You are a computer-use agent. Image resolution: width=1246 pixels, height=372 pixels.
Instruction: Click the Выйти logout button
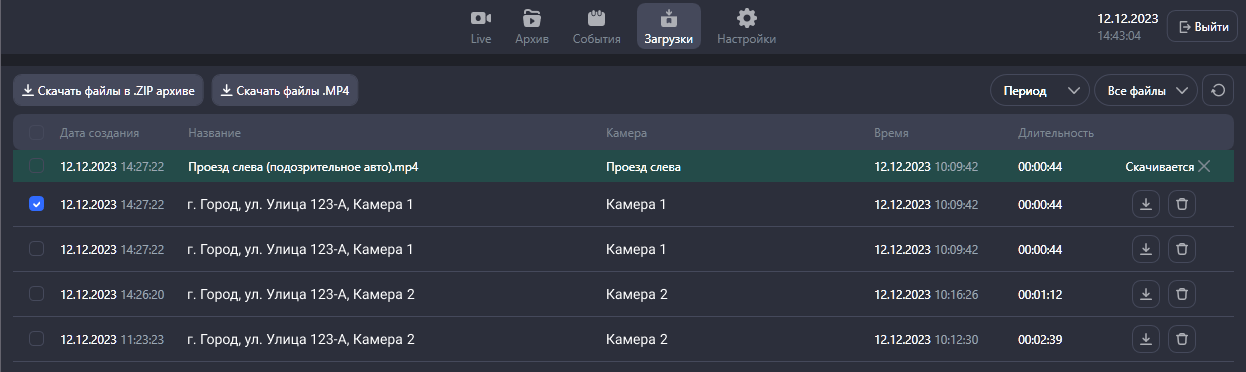[1203, 27]
